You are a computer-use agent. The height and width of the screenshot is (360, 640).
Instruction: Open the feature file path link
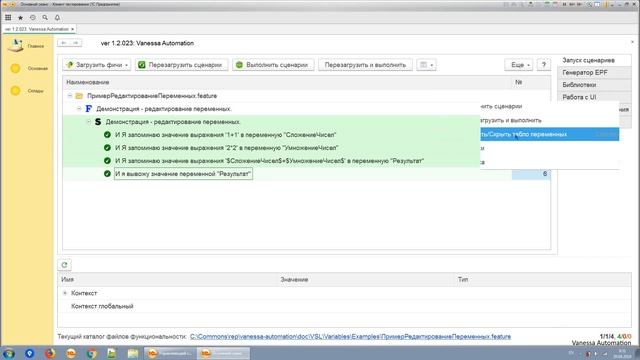click(350, 337)
